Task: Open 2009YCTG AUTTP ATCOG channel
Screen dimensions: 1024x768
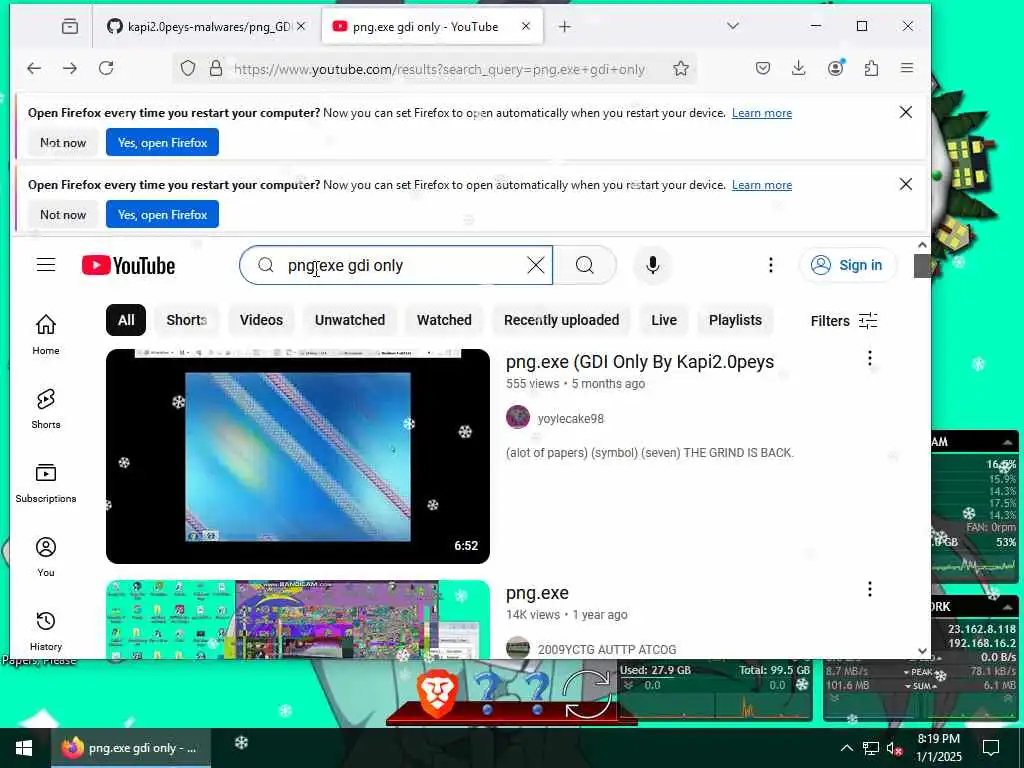Action: coord(607,649)
